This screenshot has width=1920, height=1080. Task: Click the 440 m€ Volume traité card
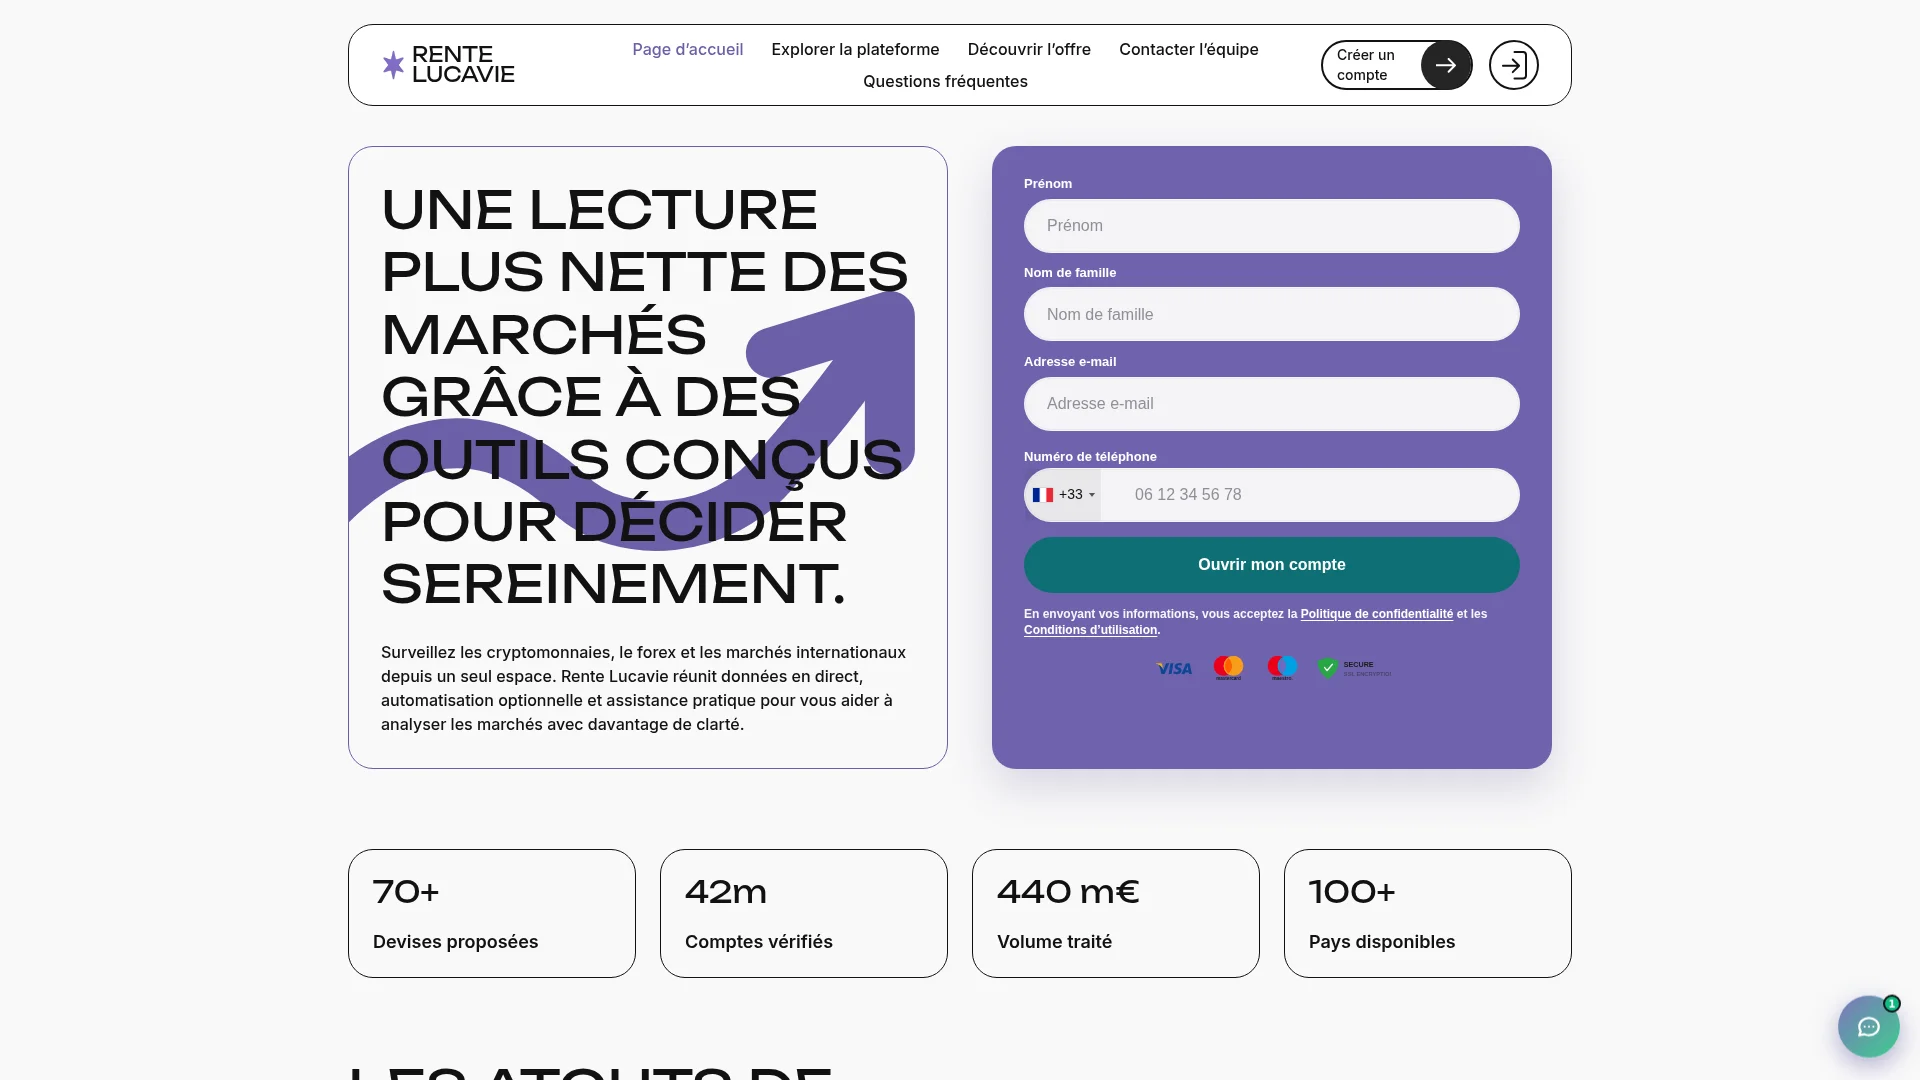(x=1115, y=913)
